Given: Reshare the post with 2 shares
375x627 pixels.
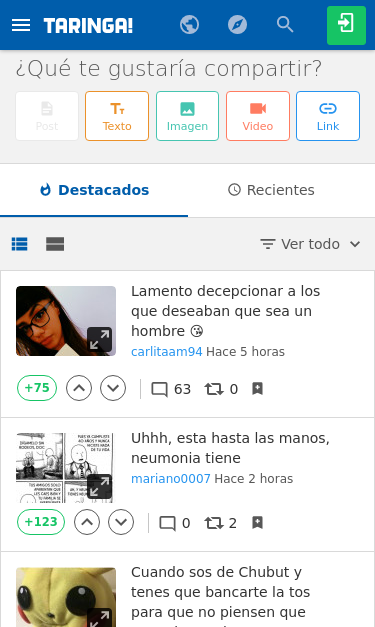Looking at the screenshot, I should (221, 523).
